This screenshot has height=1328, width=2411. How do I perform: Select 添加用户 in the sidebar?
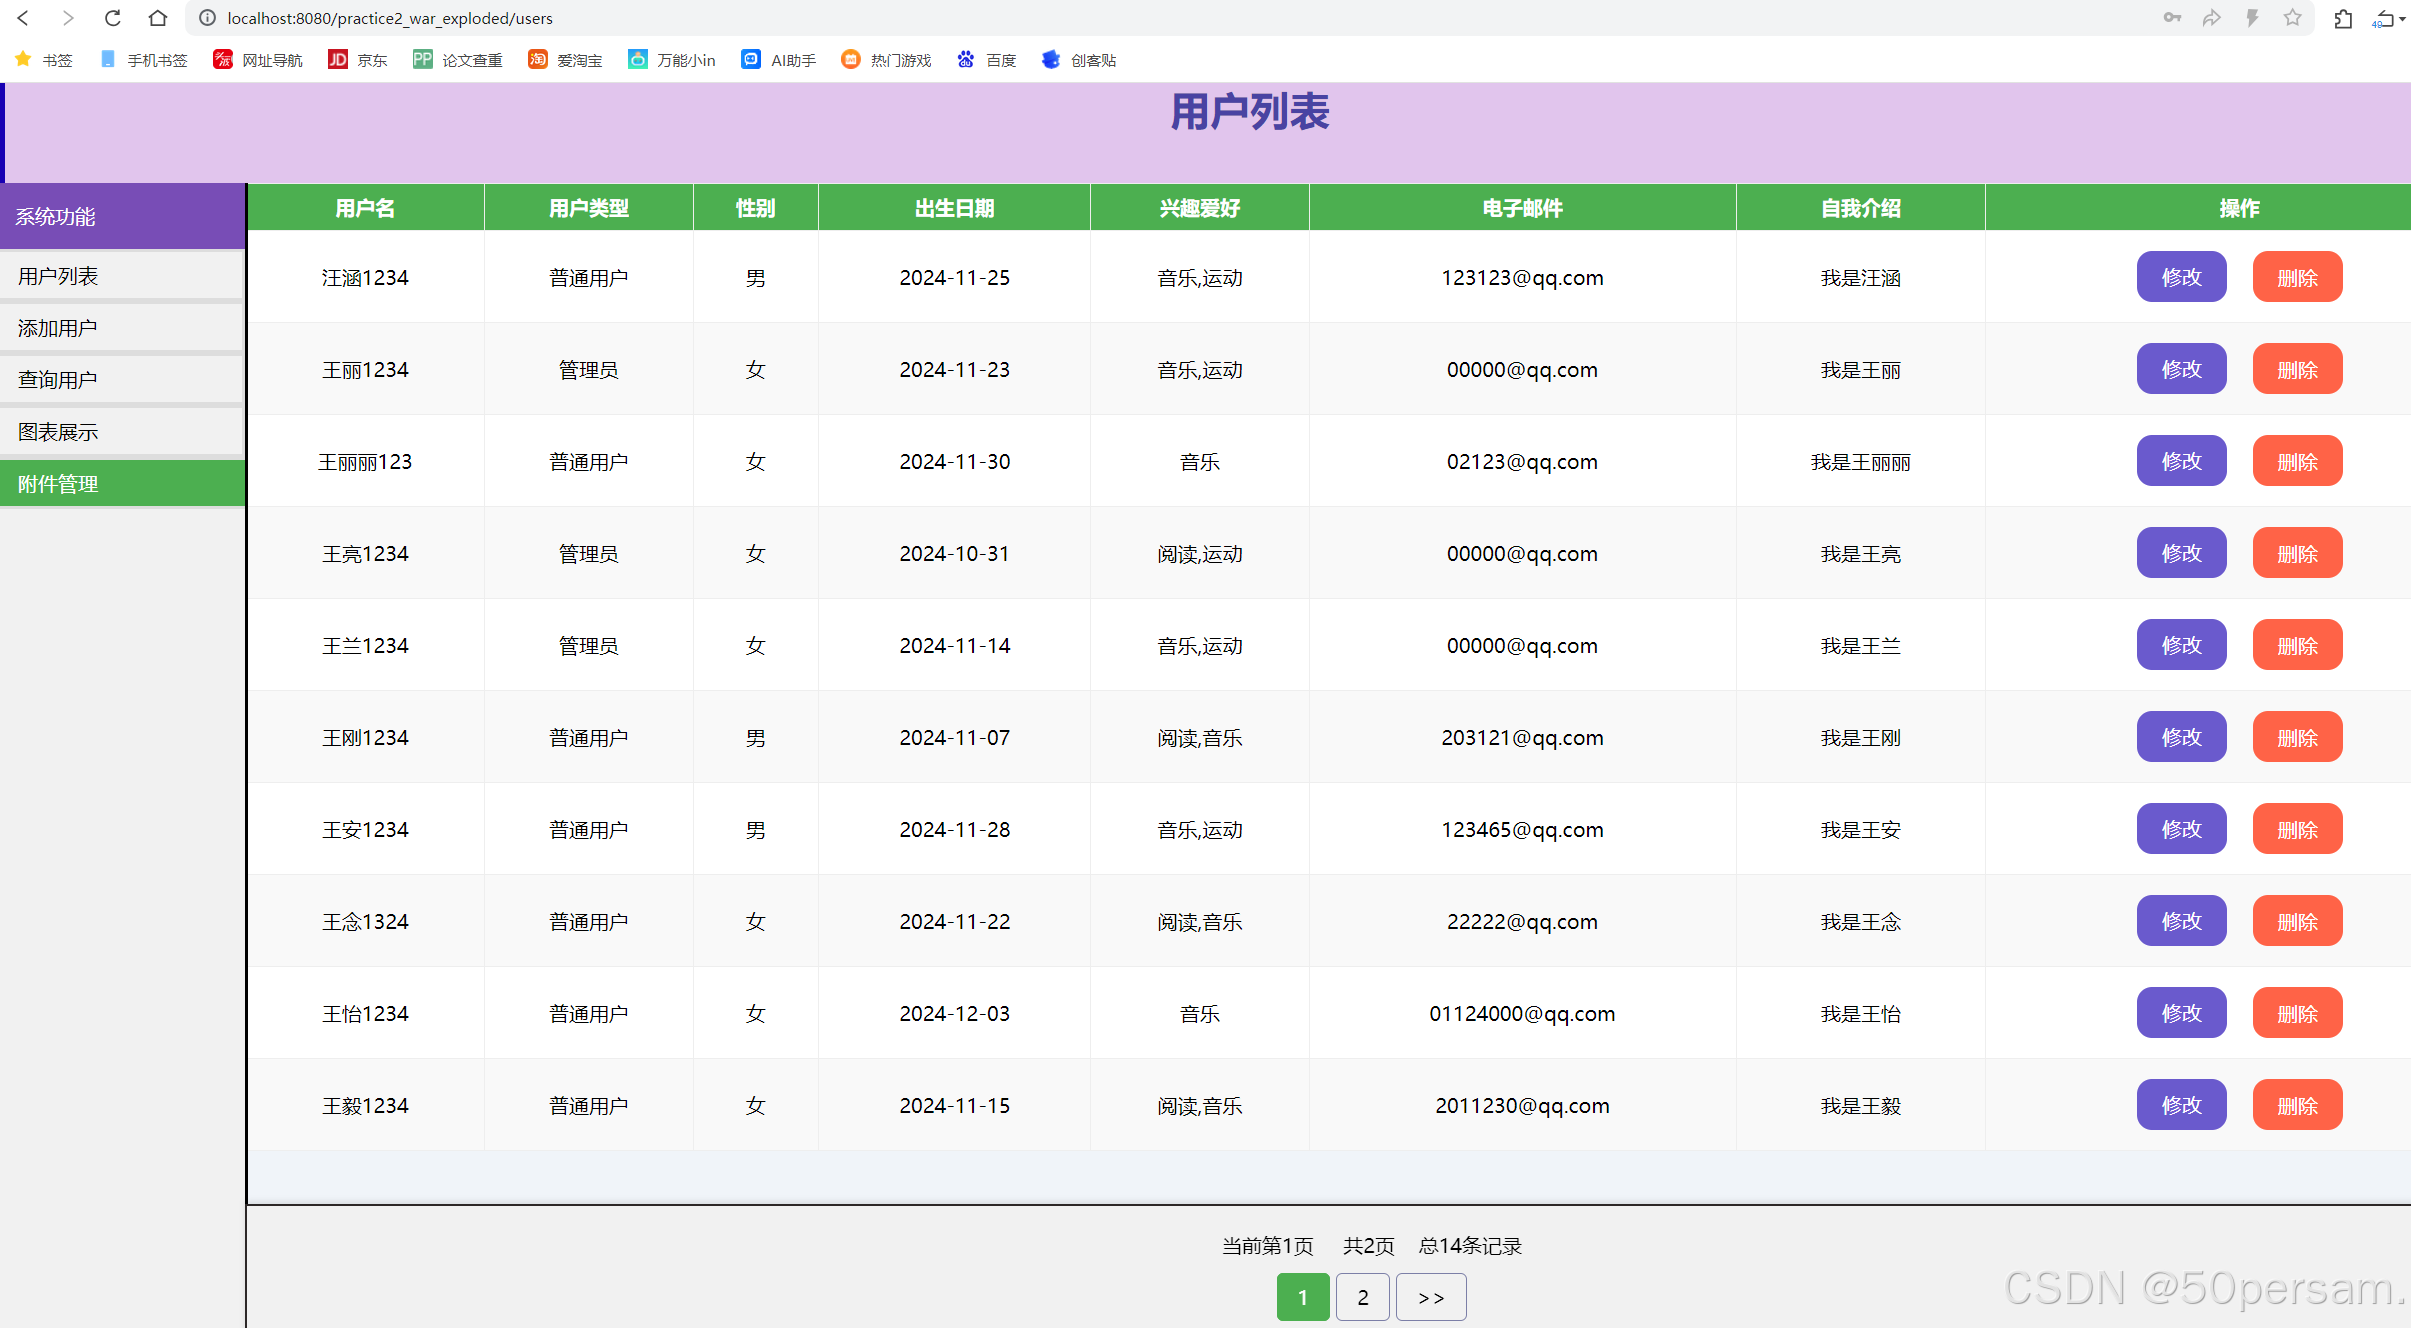click(x=122, y=328)
